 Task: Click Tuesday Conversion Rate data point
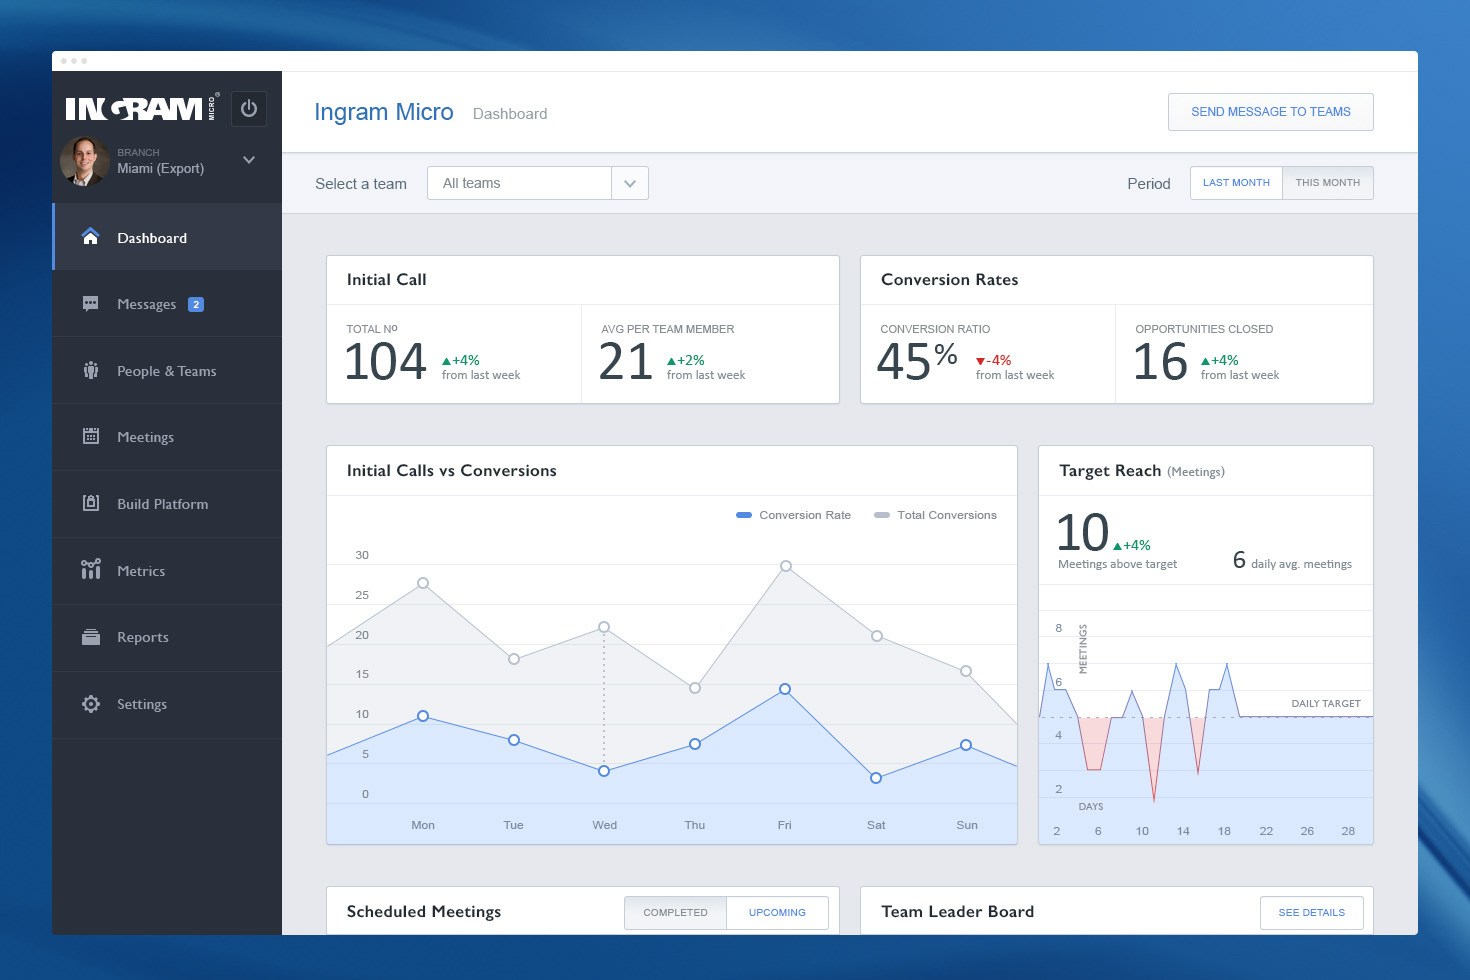tap(514, 740)
